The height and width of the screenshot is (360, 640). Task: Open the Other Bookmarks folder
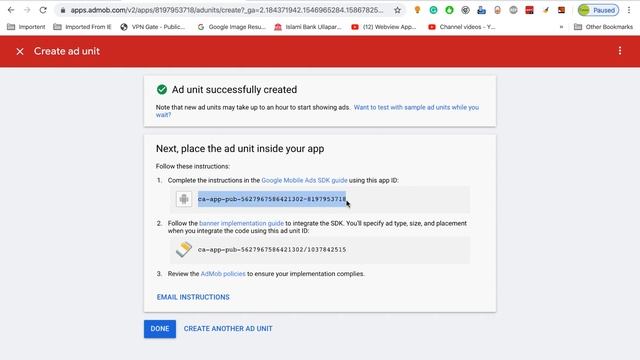(603, 27)
